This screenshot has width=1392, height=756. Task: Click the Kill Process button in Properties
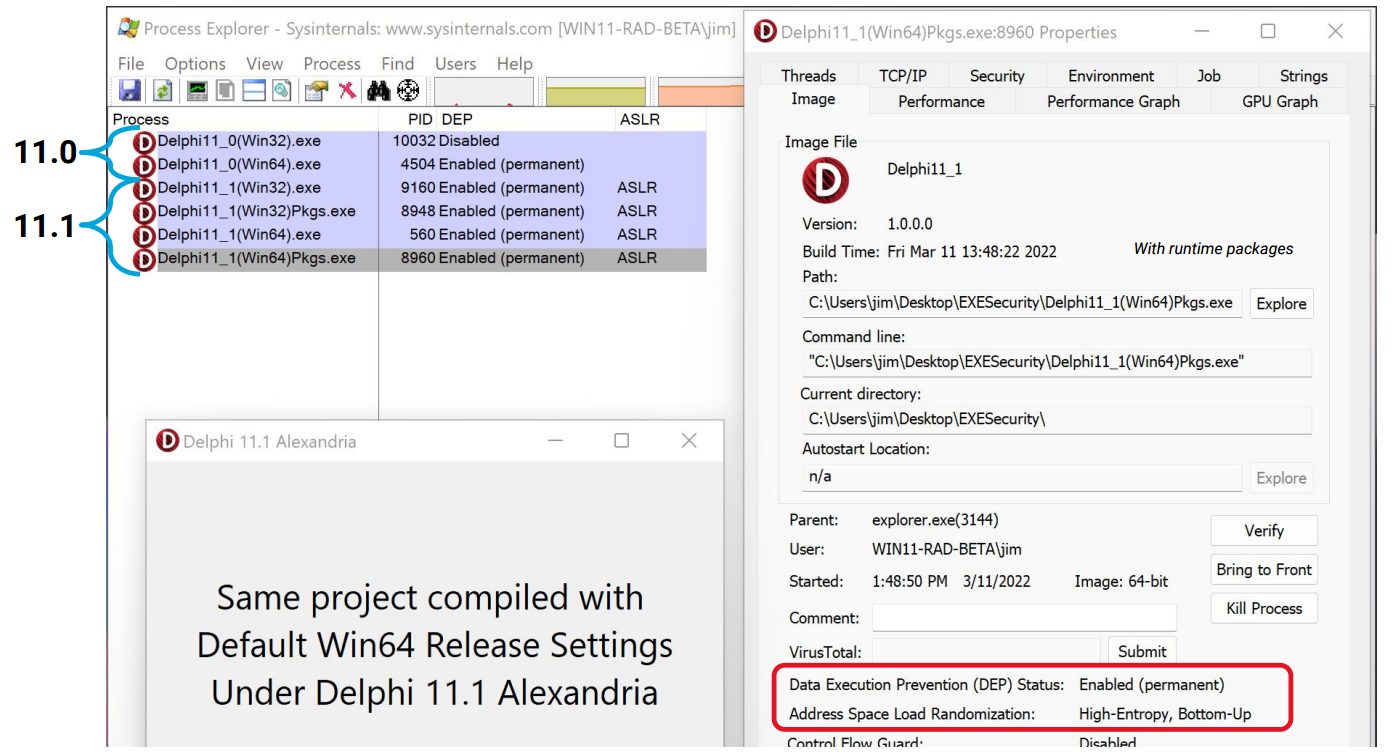coord(1264,608)
